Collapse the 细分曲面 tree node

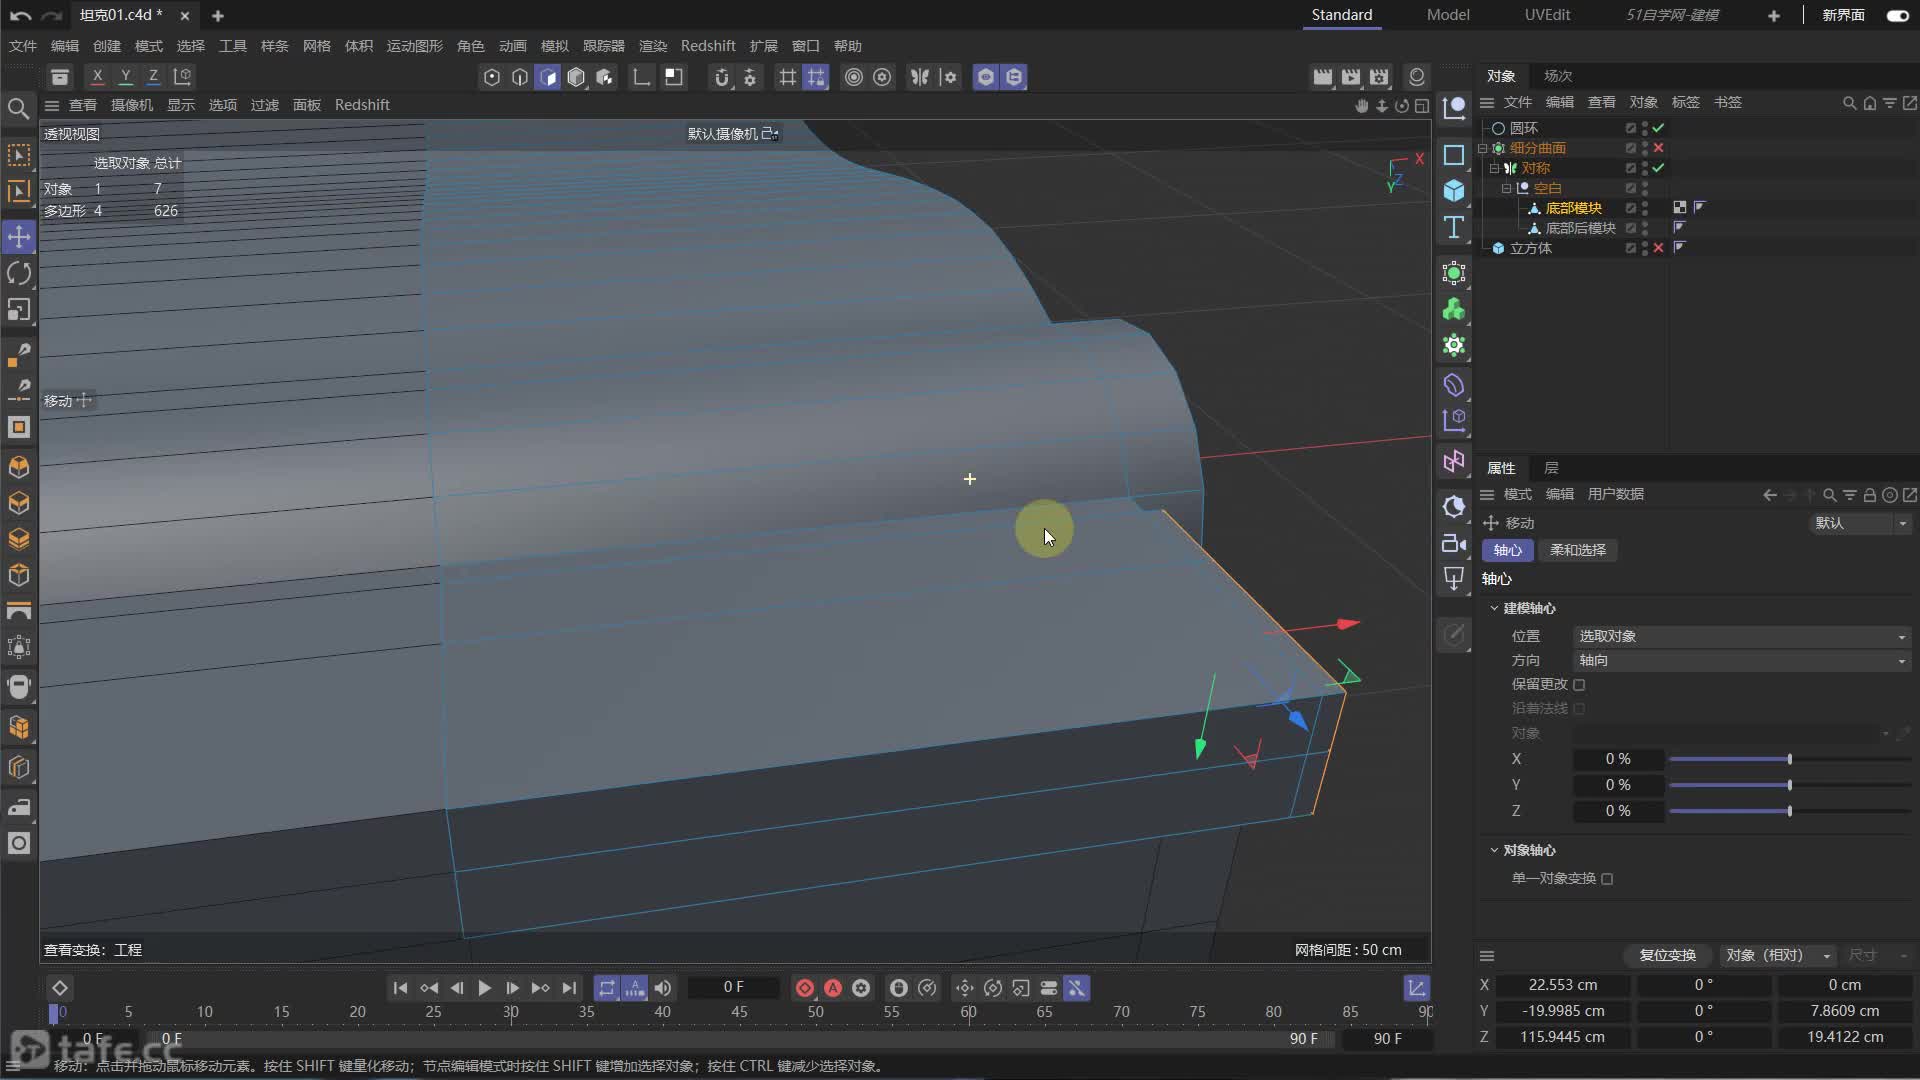point(1483,148)
